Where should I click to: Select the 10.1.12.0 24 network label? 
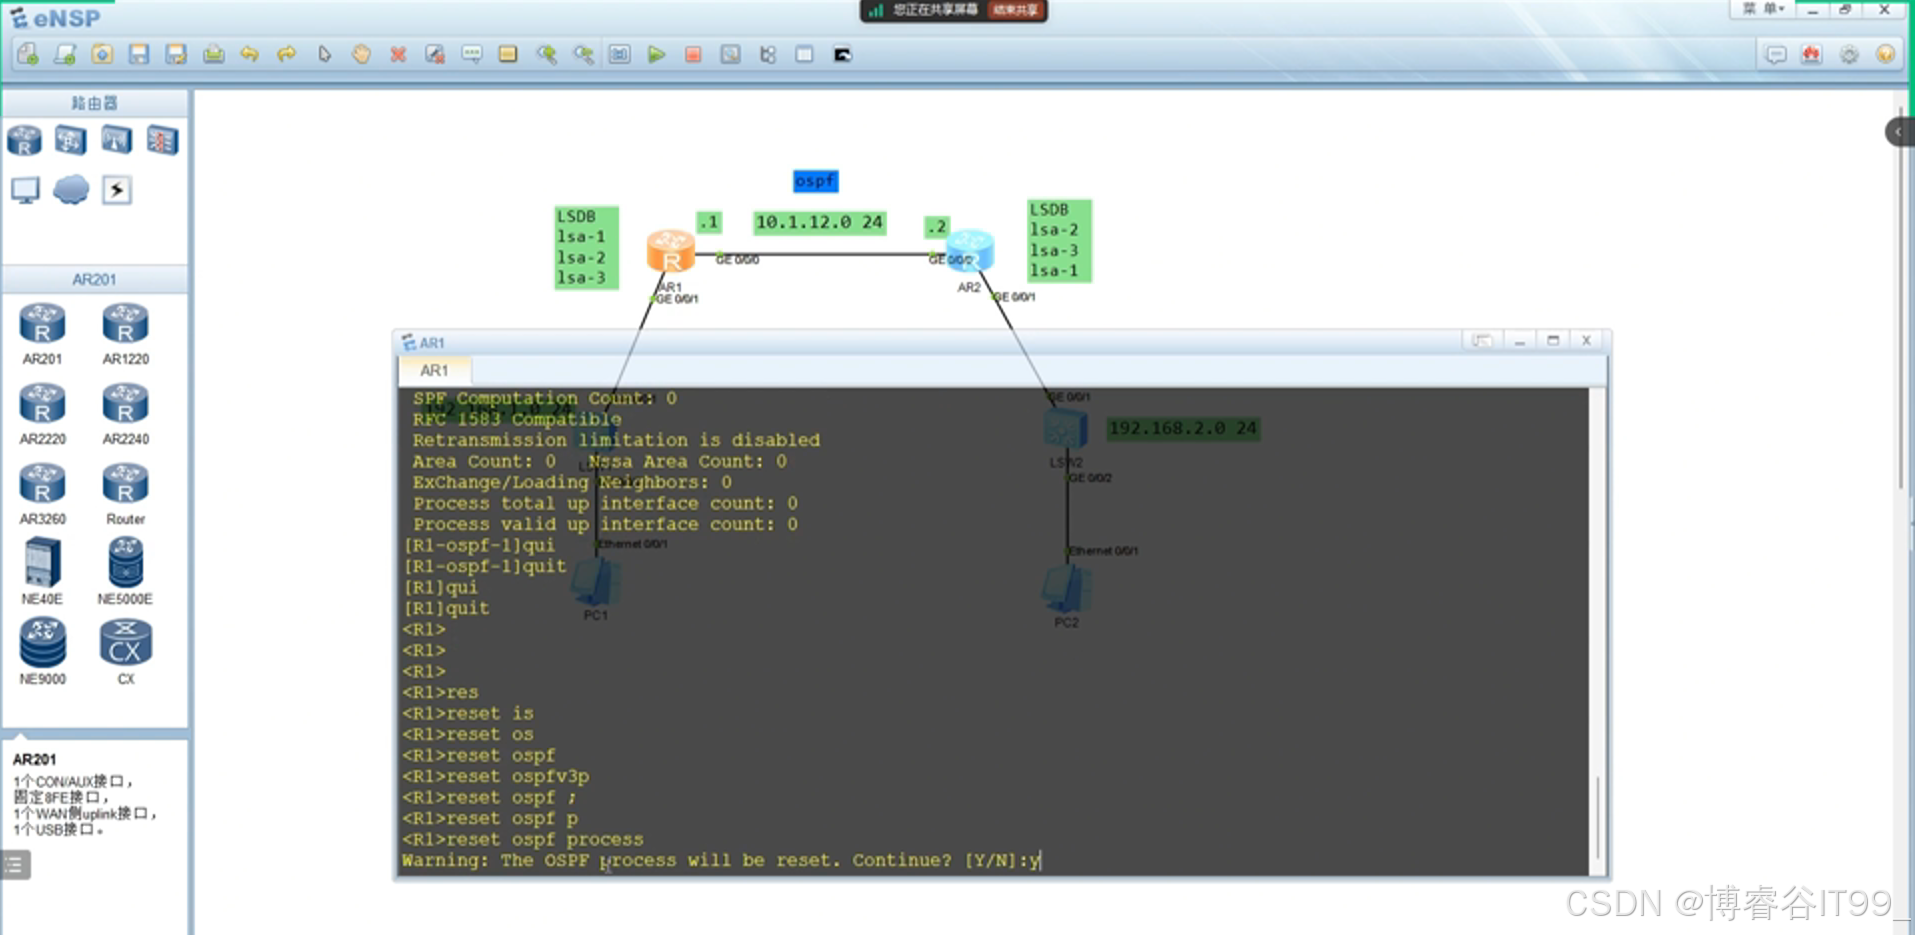pyautogui.click(x=819, y=222)
